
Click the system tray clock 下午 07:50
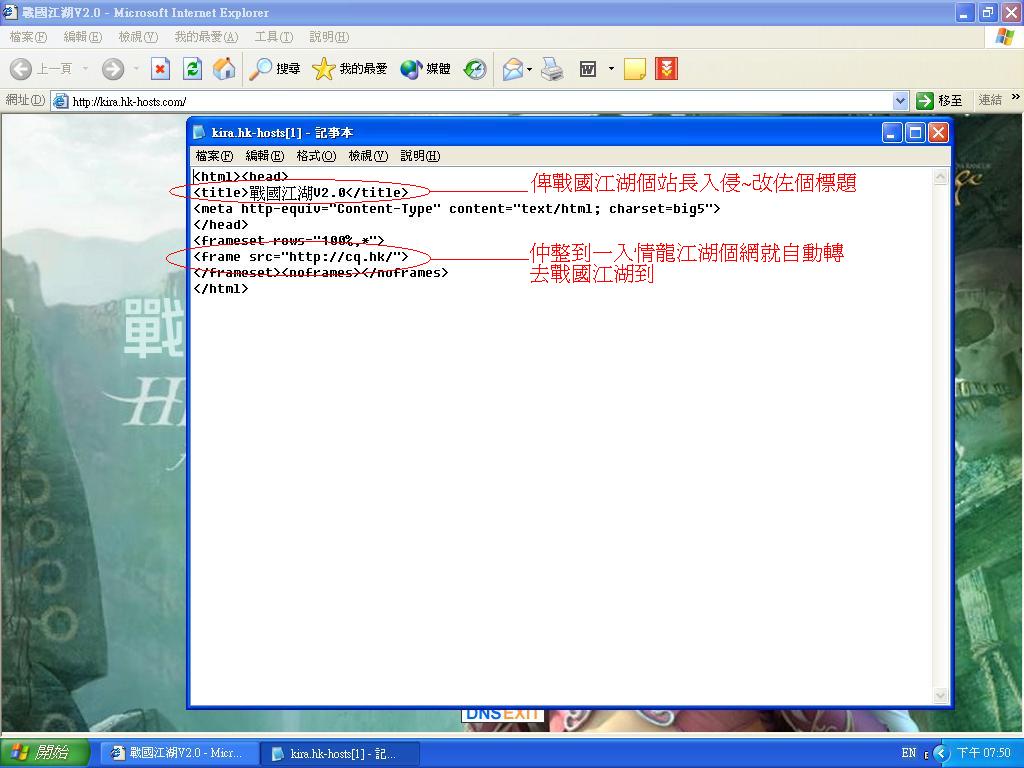click(984, 753)
